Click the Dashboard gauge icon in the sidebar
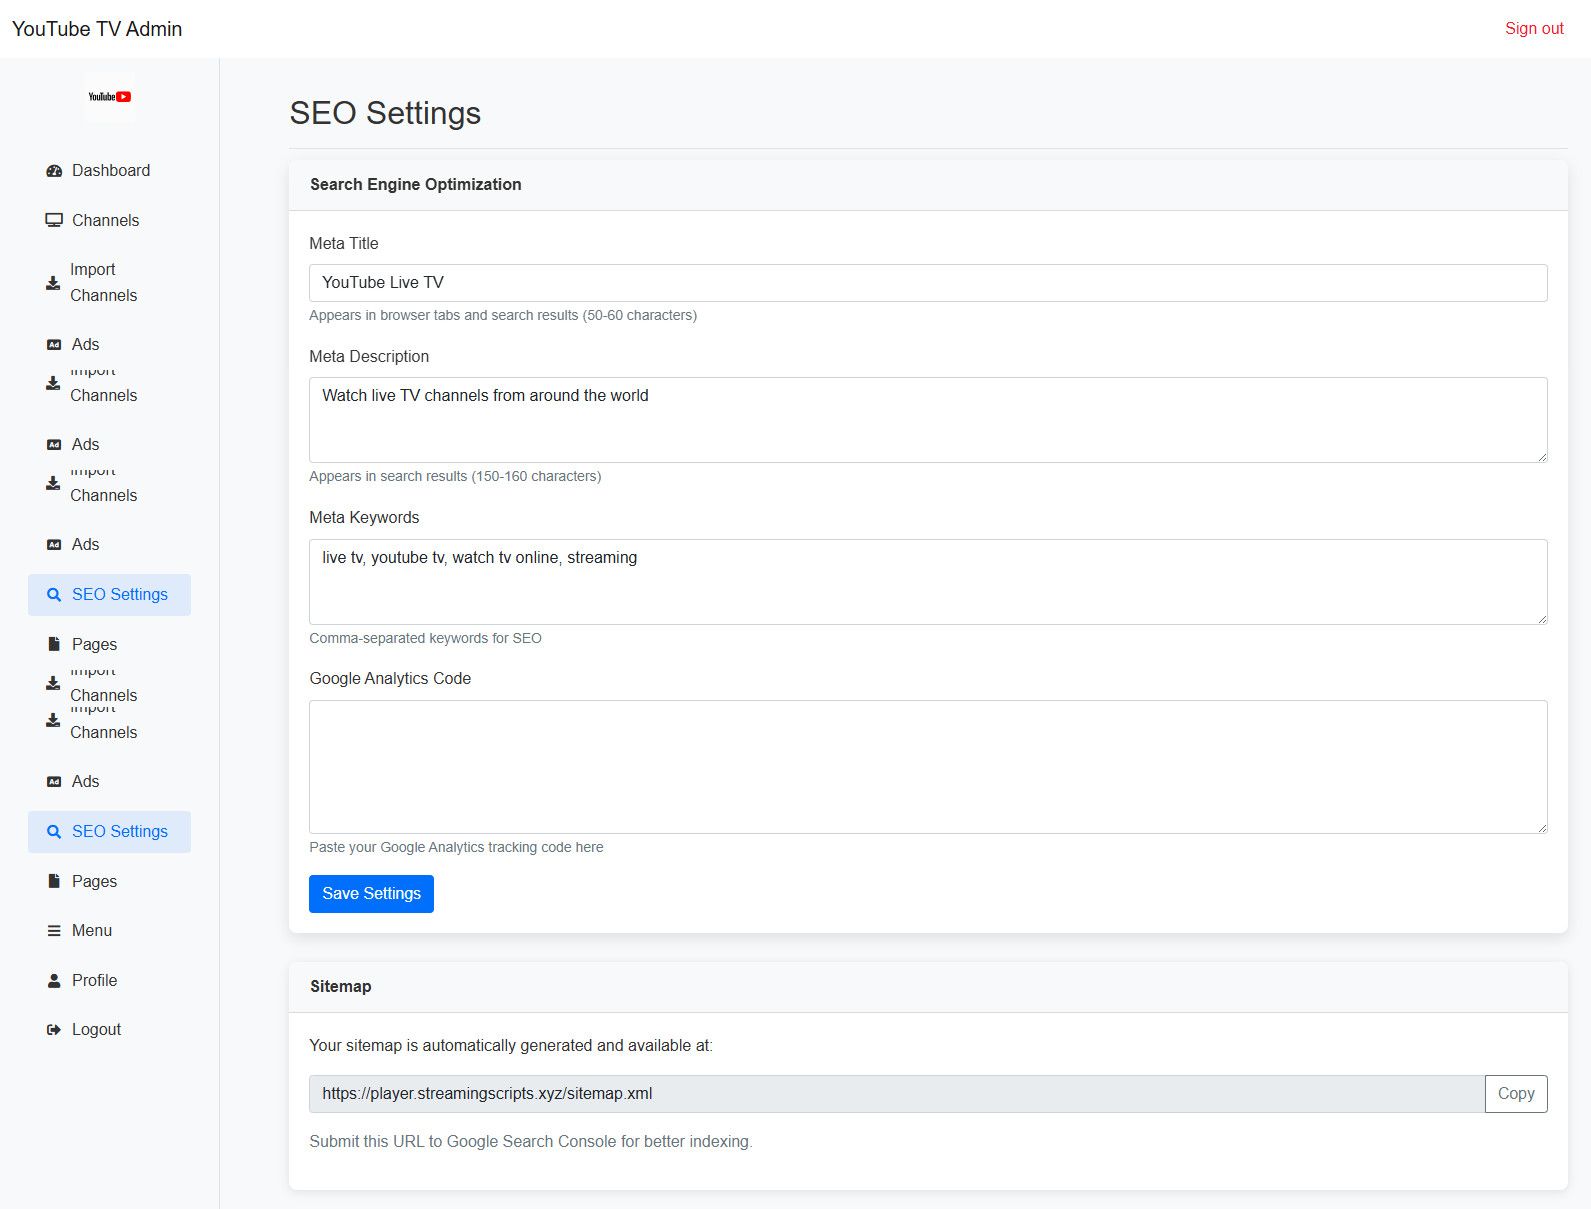1591x1209 pixels. tap(54, 171)
